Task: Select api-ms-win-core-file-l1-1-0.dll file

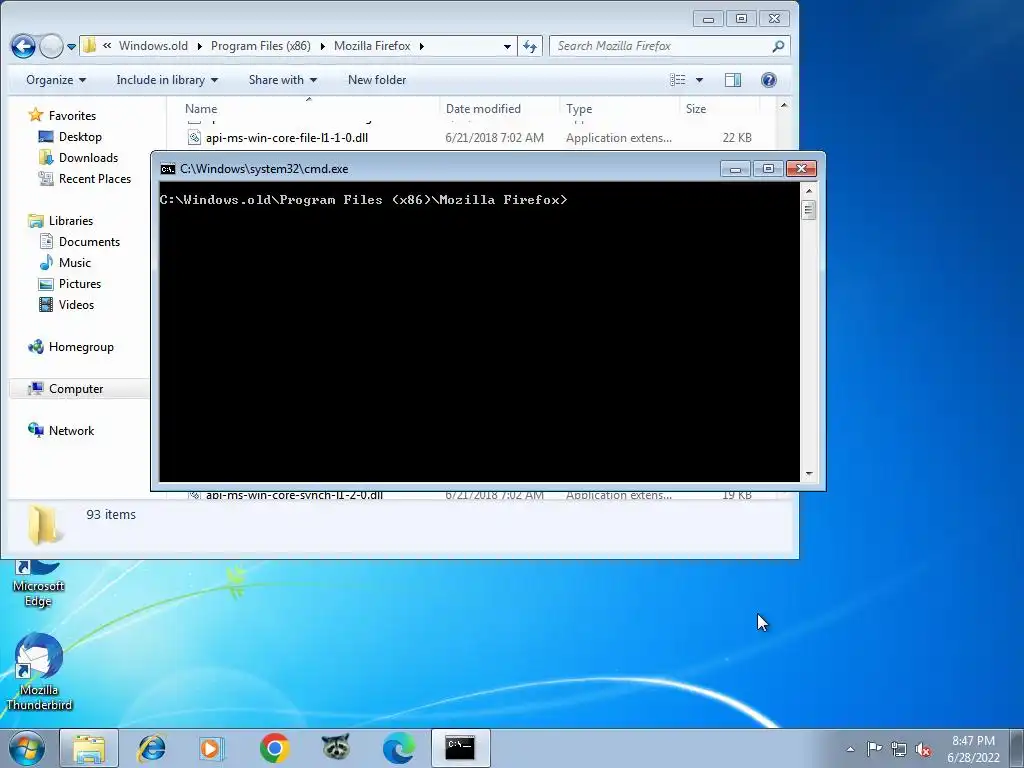Action: click(287, 138)
